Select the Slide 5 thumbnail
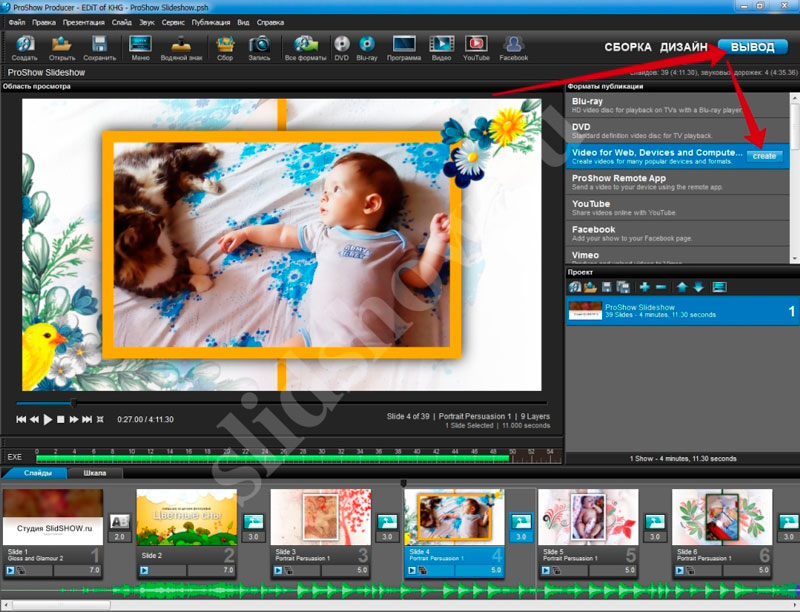 point(588,517)
